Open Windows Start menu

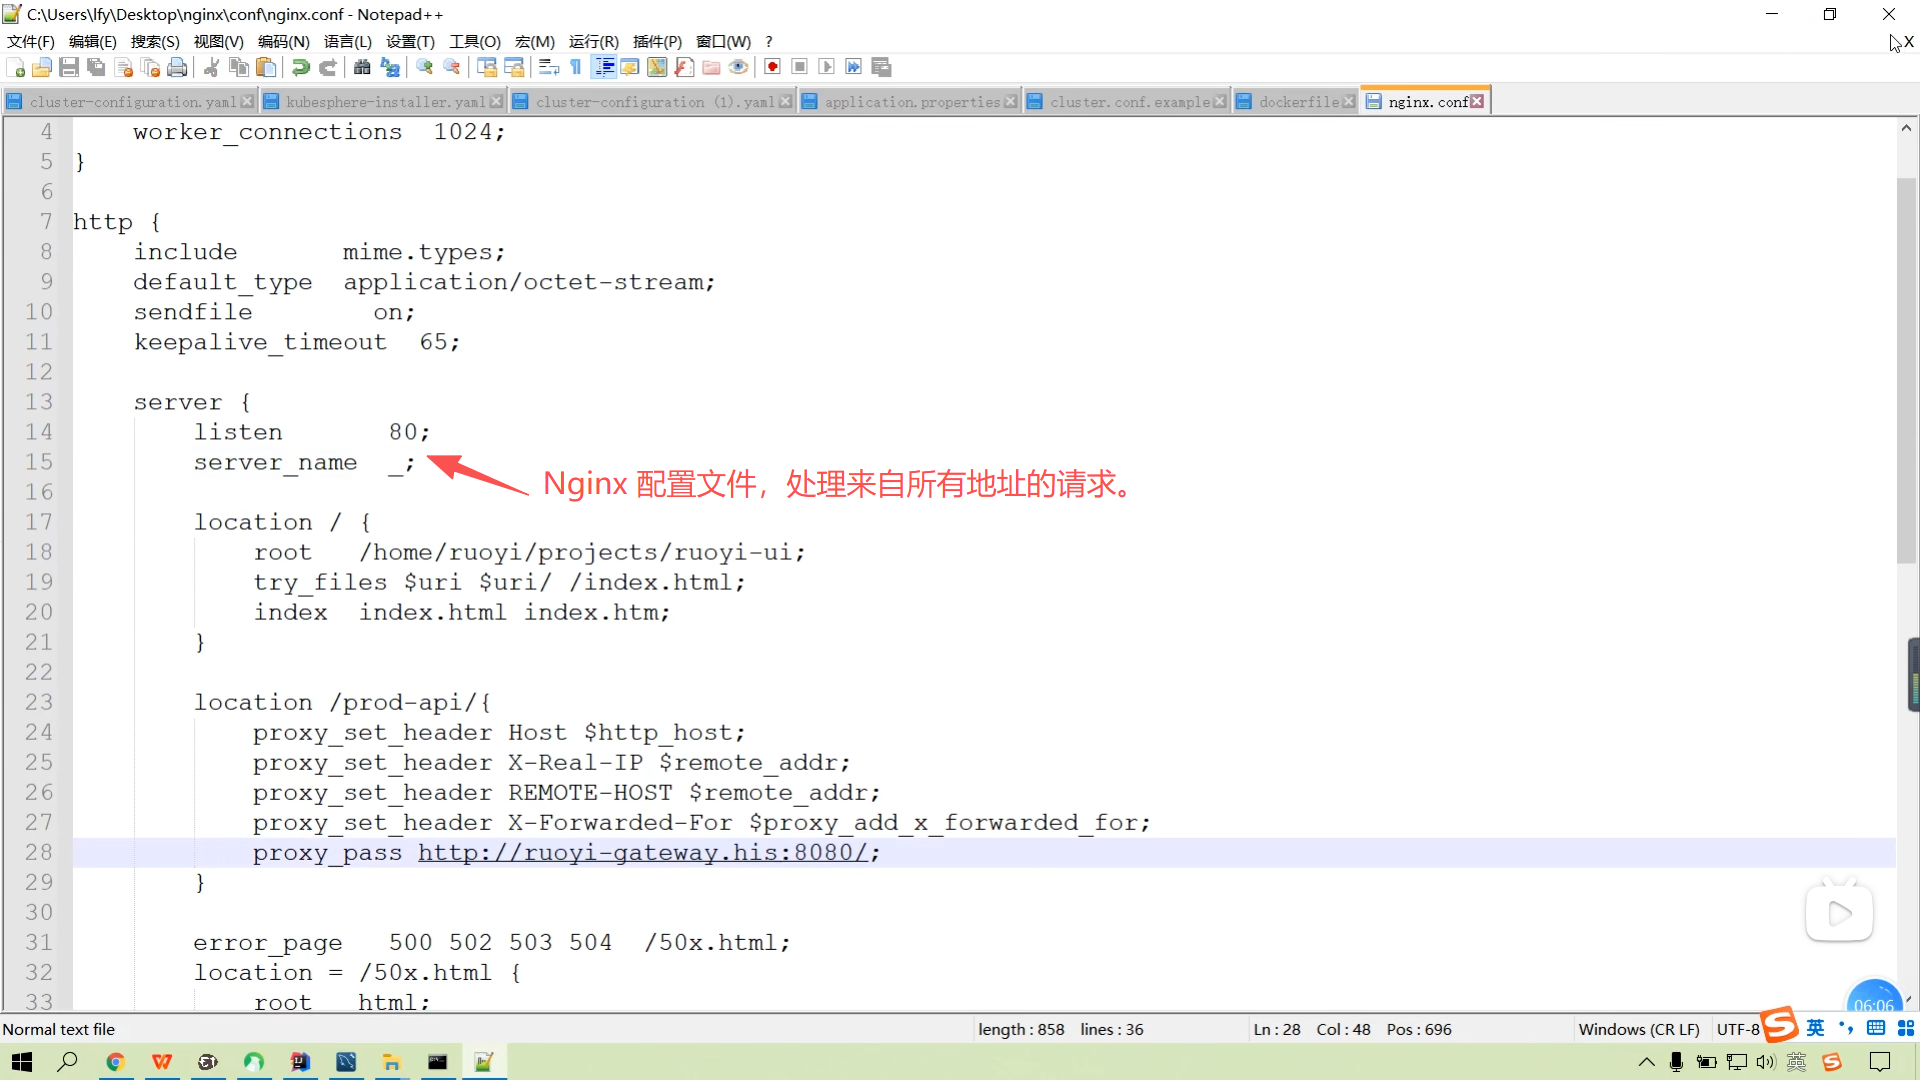pos(22,1062)
